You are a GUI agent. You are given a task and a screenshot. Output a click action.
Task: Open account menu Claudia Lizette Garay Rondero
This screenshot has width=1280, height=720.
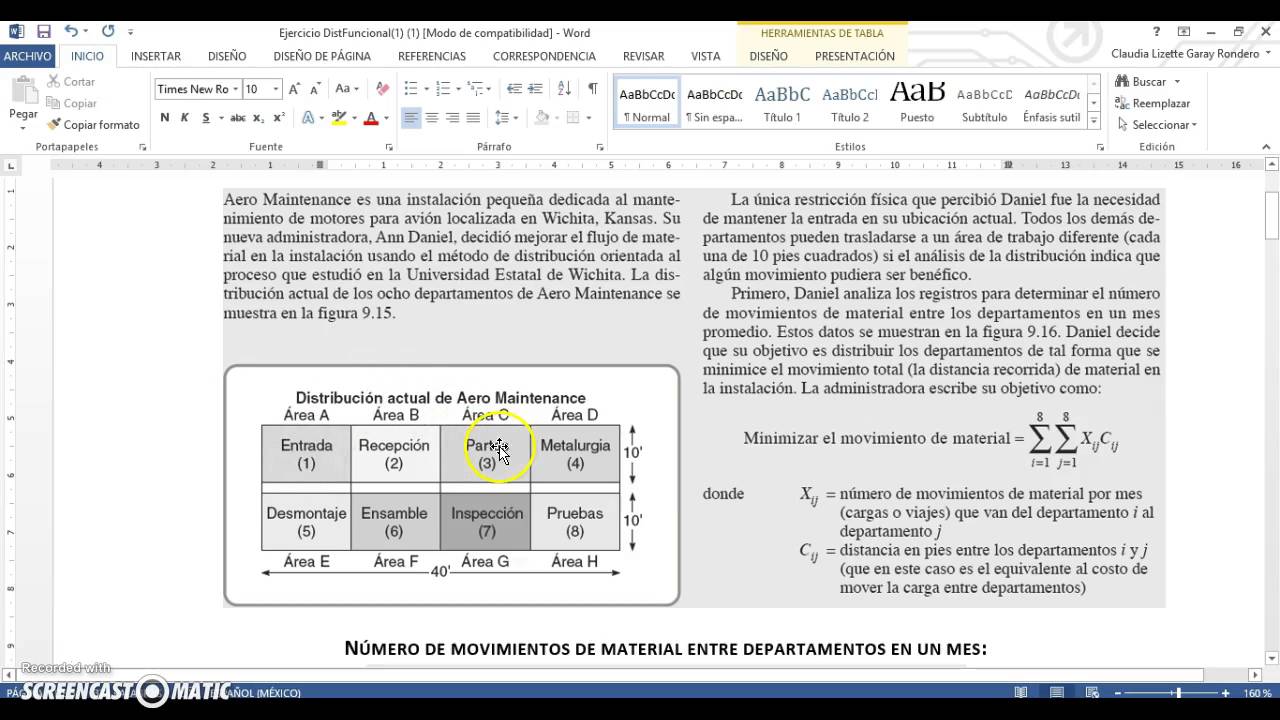(x=1189, y=54)
